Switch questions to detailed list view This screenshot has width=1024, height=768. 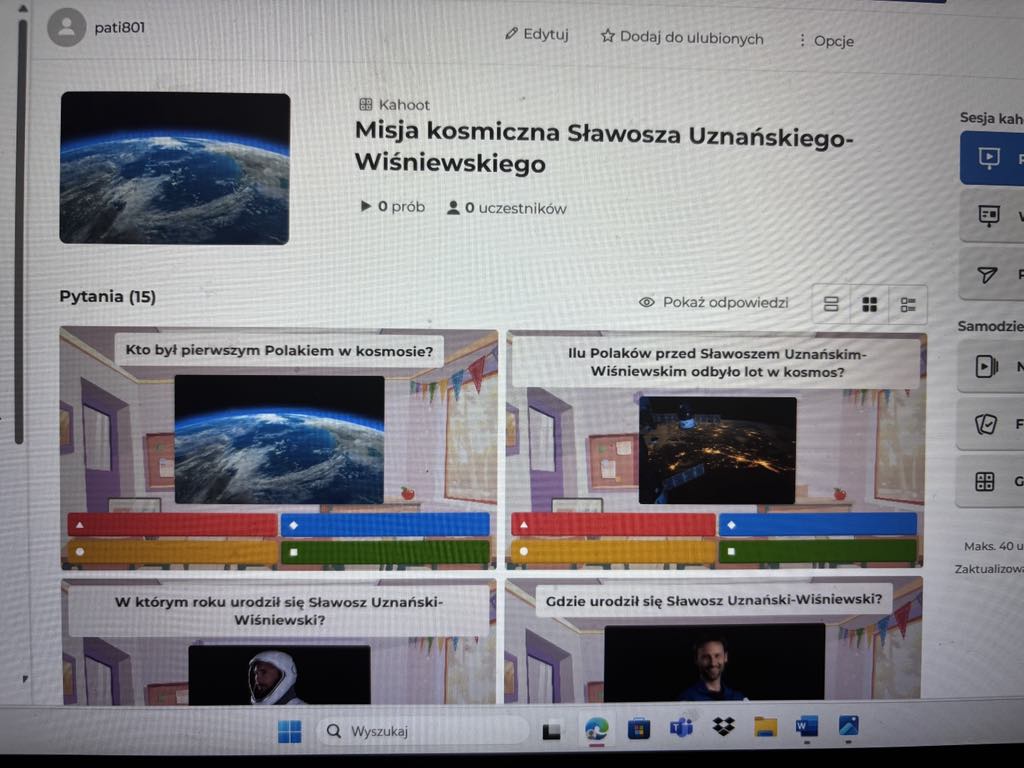point(908,304)
